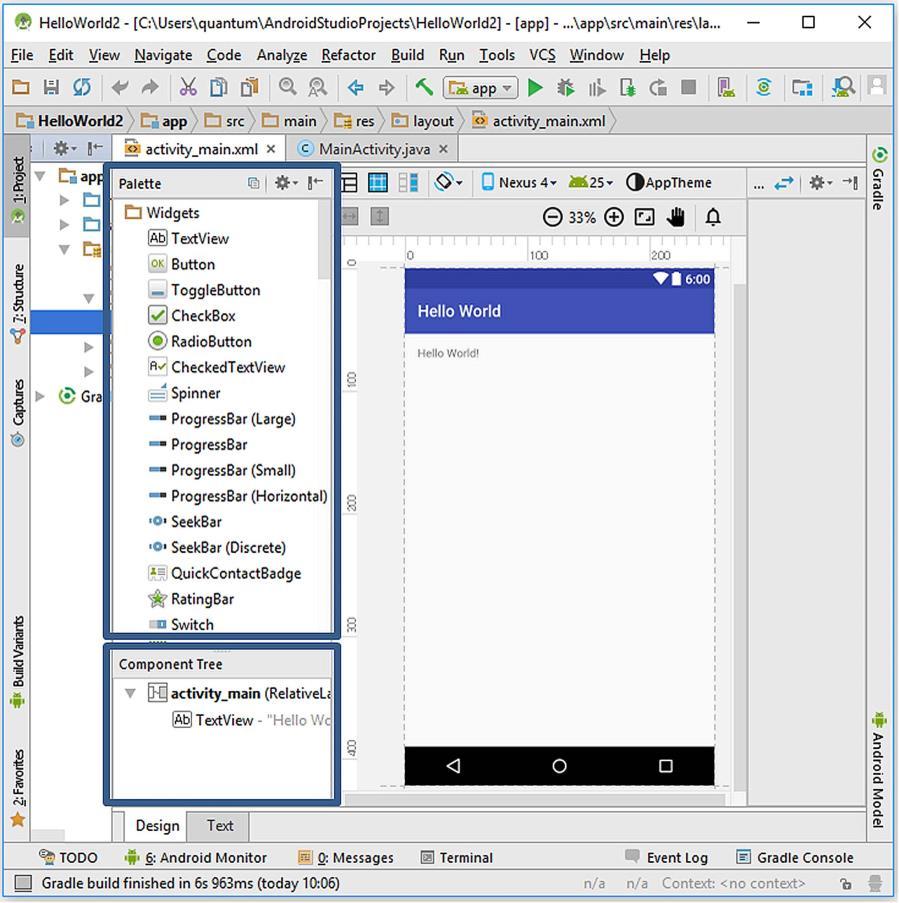Zoom out the layout preview
Image resolution: width=899 pixels, height=903 pixels.
point(552,217)
